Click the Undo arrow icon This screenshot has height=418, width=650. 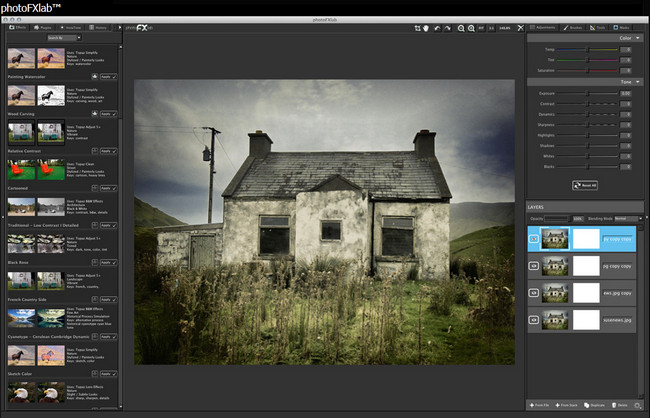point(437,28)
